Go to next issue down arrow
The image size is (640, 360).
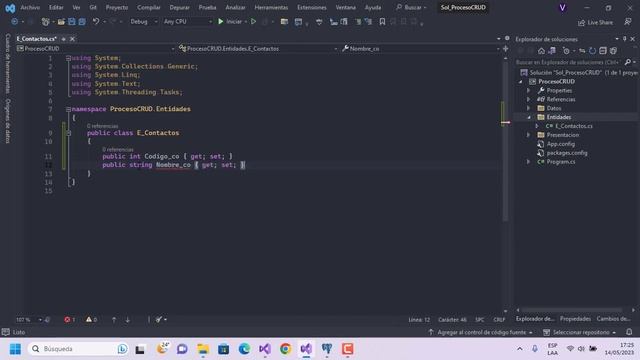coord(127,320)
